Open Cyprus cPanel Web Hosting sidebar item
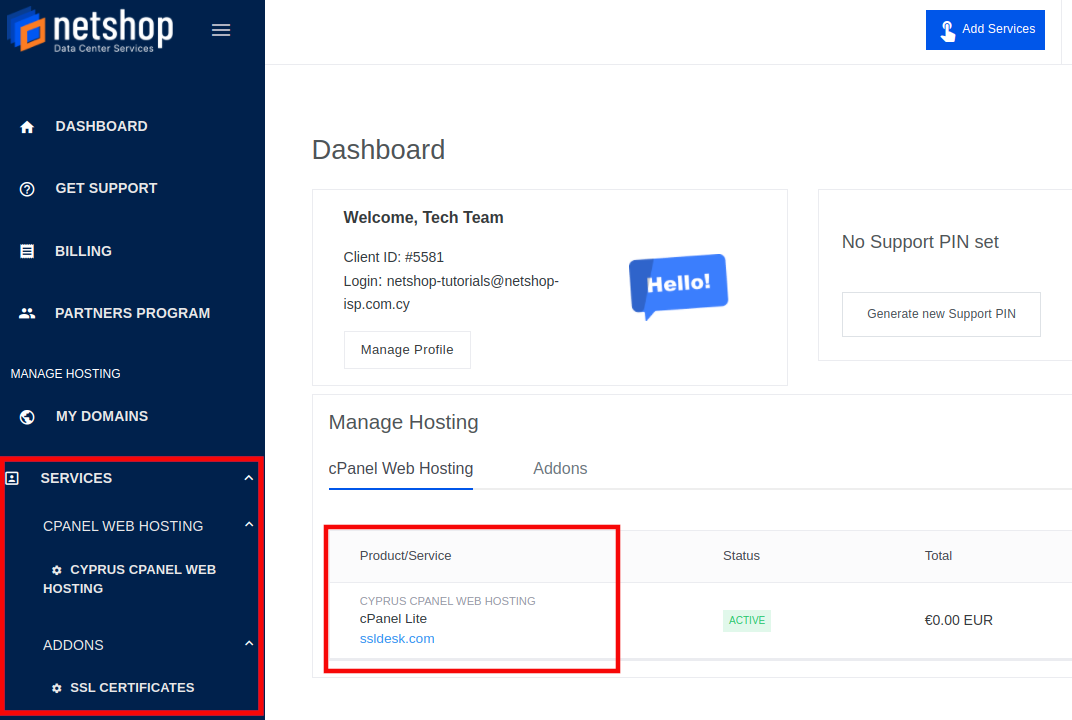This screenshot has height=720, width=1072. point(129,579)
